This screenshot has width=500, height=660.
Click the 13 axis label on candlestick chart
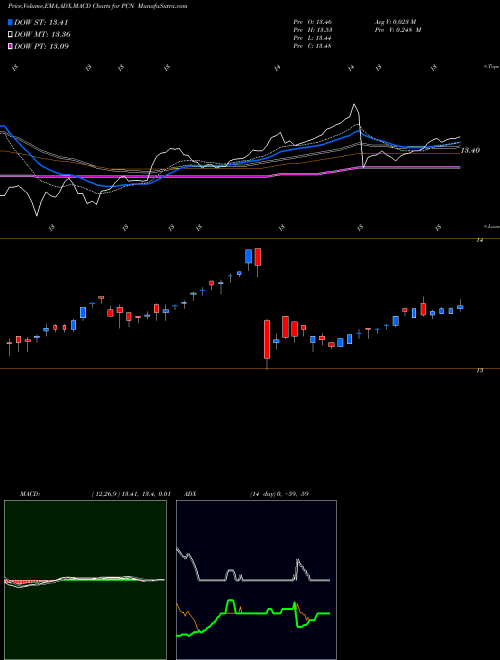tap(479, 370)
